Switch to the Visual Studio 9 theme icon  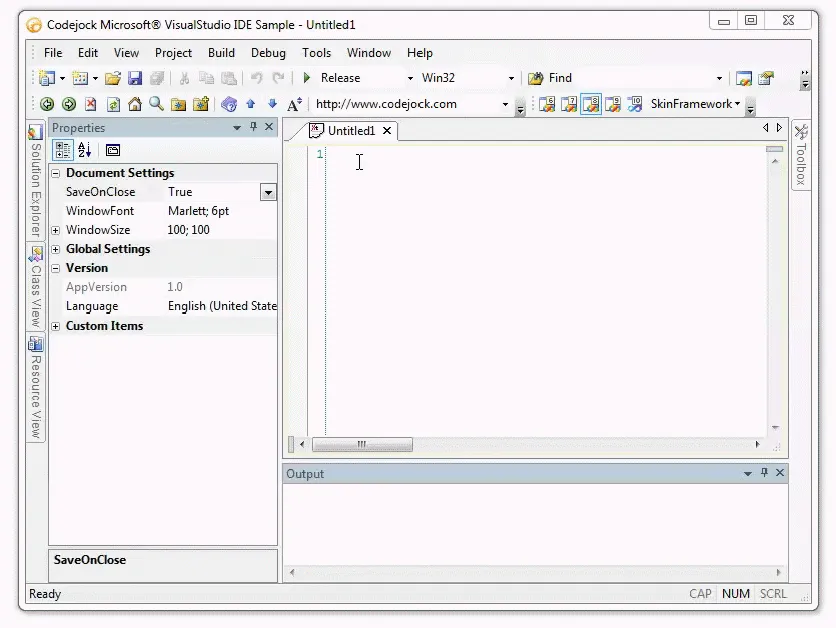[613, 104]
